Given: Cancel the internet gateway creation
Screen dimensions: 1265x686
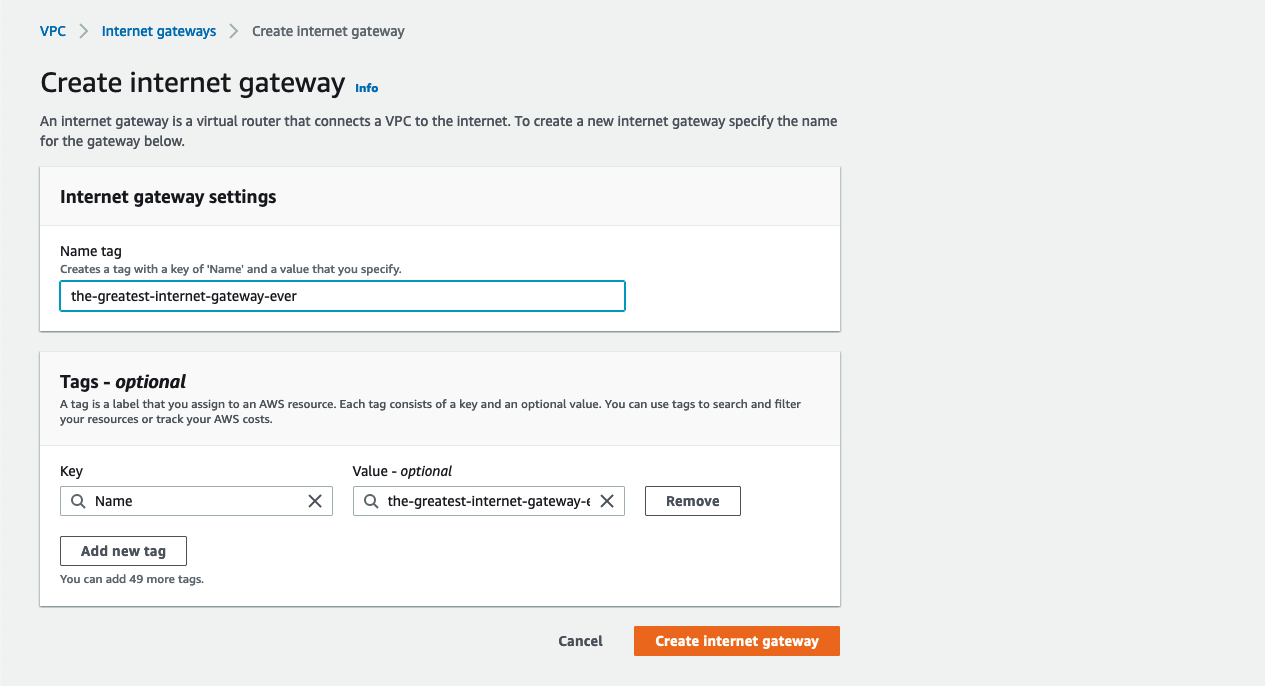Looking at the screenshot, I should tap(580, 641).
